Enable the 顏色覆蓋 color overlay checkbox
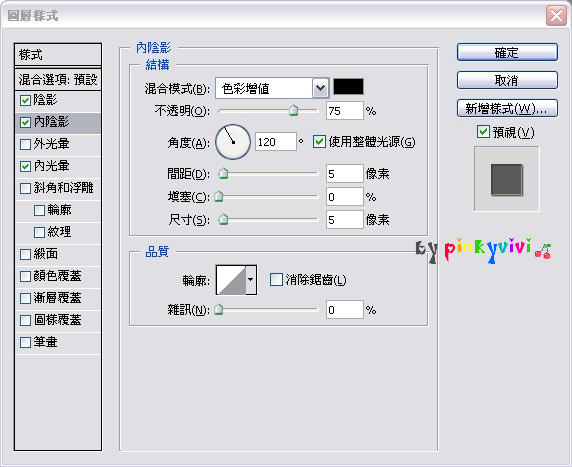 pos(25,276)
